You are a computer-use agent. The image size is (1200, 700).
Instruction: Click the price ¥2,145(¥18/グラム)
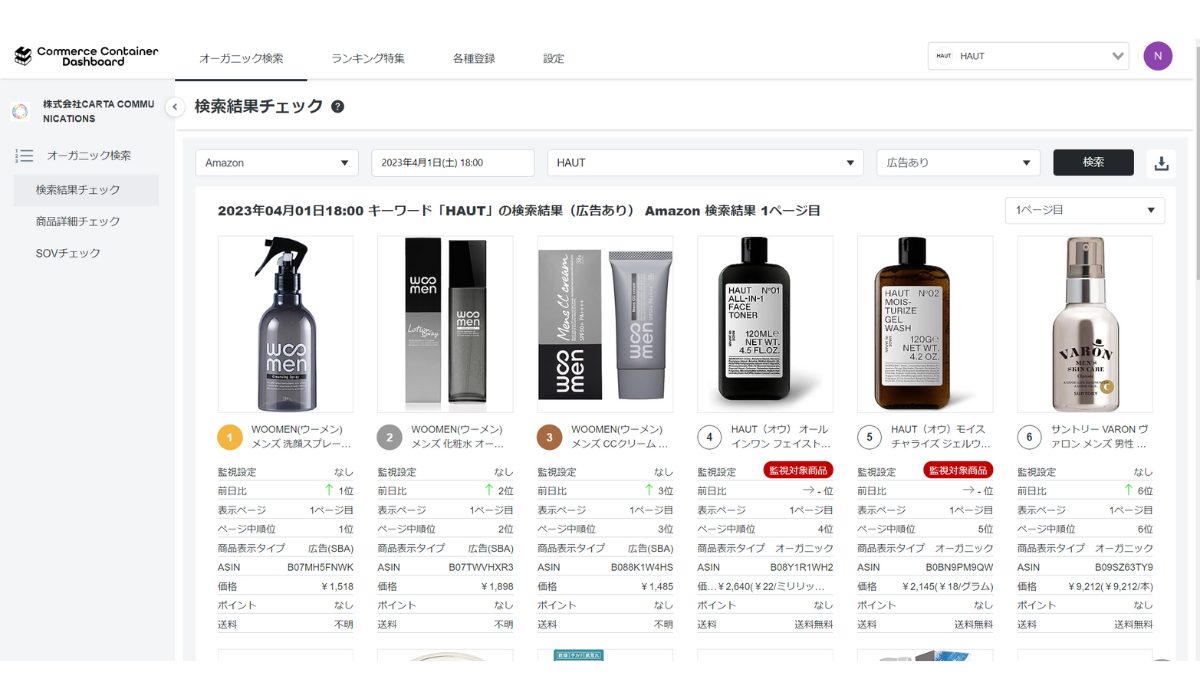948,586
